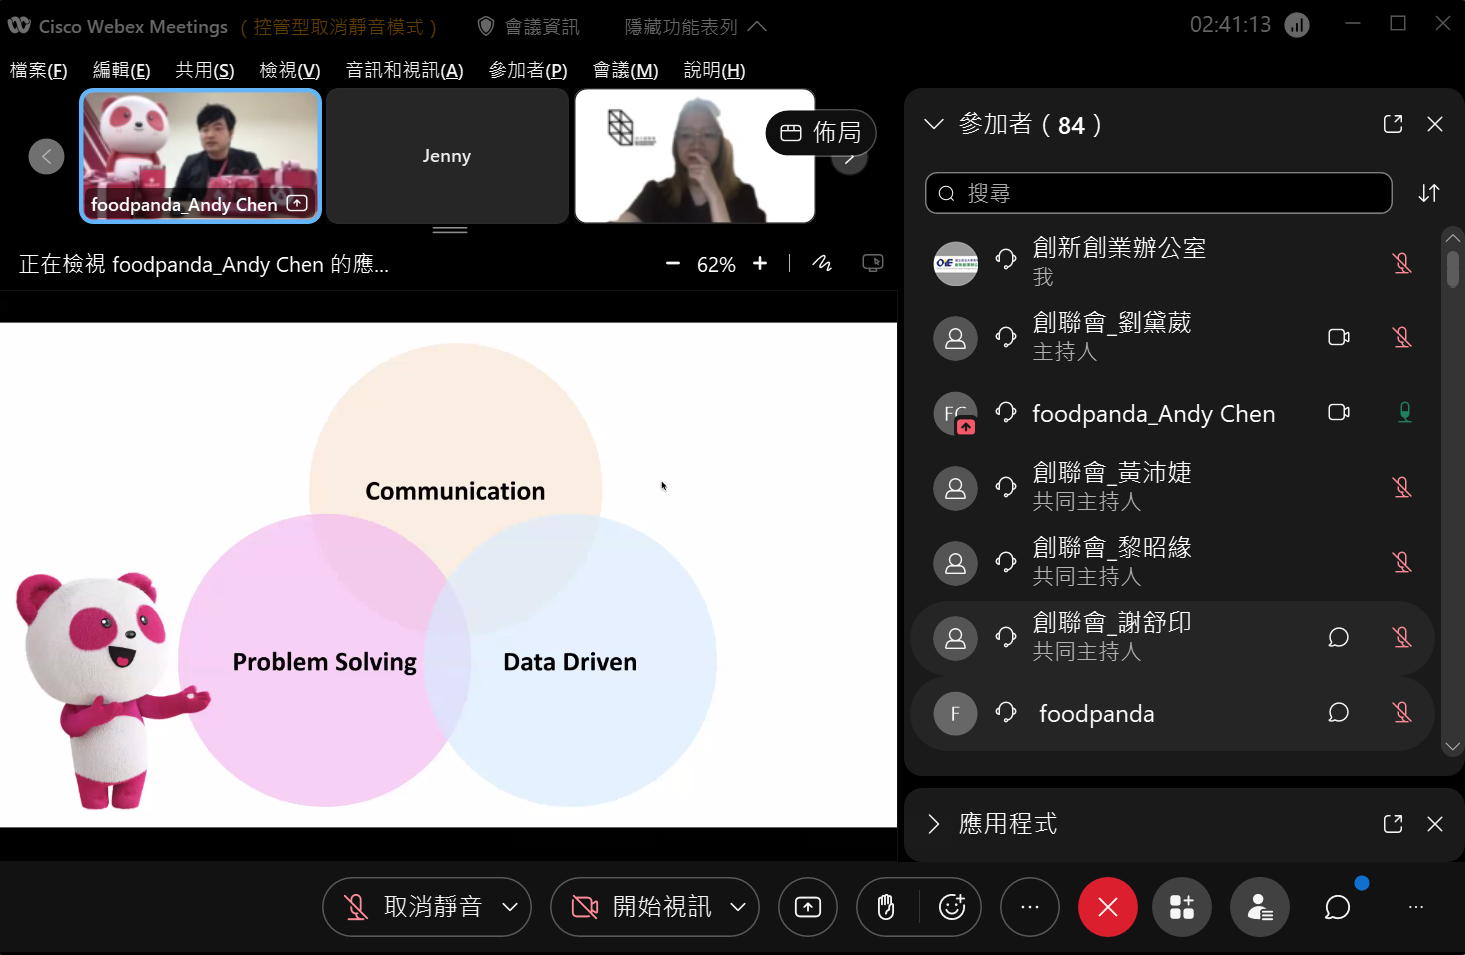Image resolution: width=1465 pixels, height=955 pixels.
Task: Open the apps grid button
Action: click(1182, 907)
